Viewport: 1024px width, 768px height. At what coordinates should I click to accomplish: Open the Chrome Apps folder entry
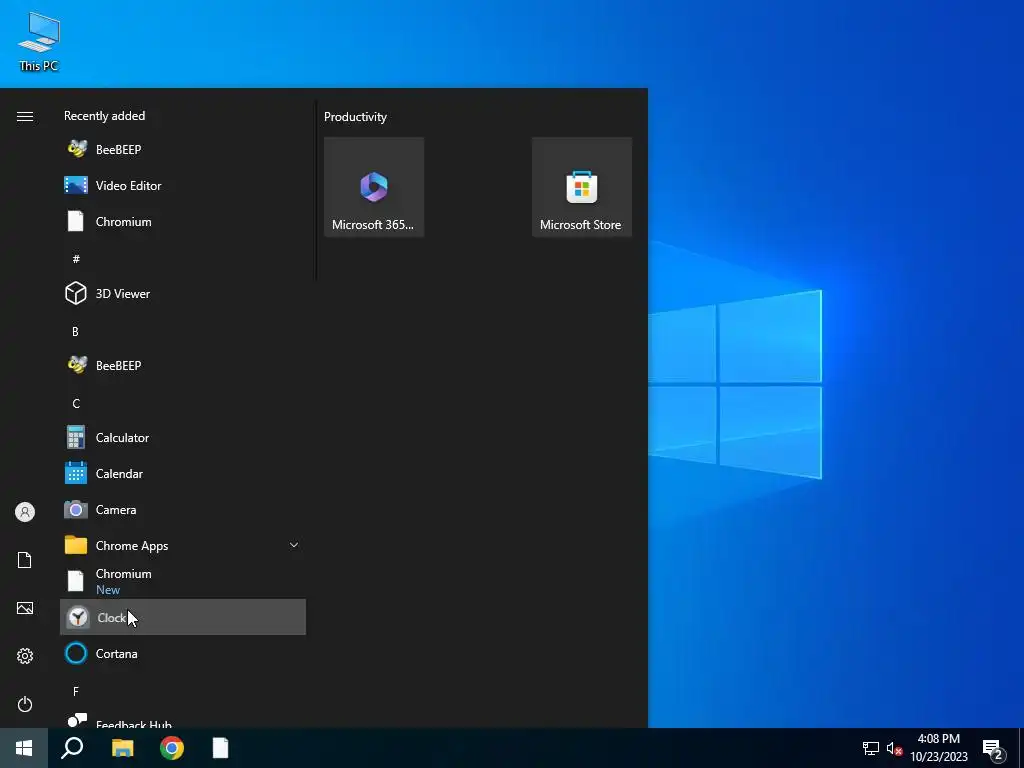pos(183,545)
